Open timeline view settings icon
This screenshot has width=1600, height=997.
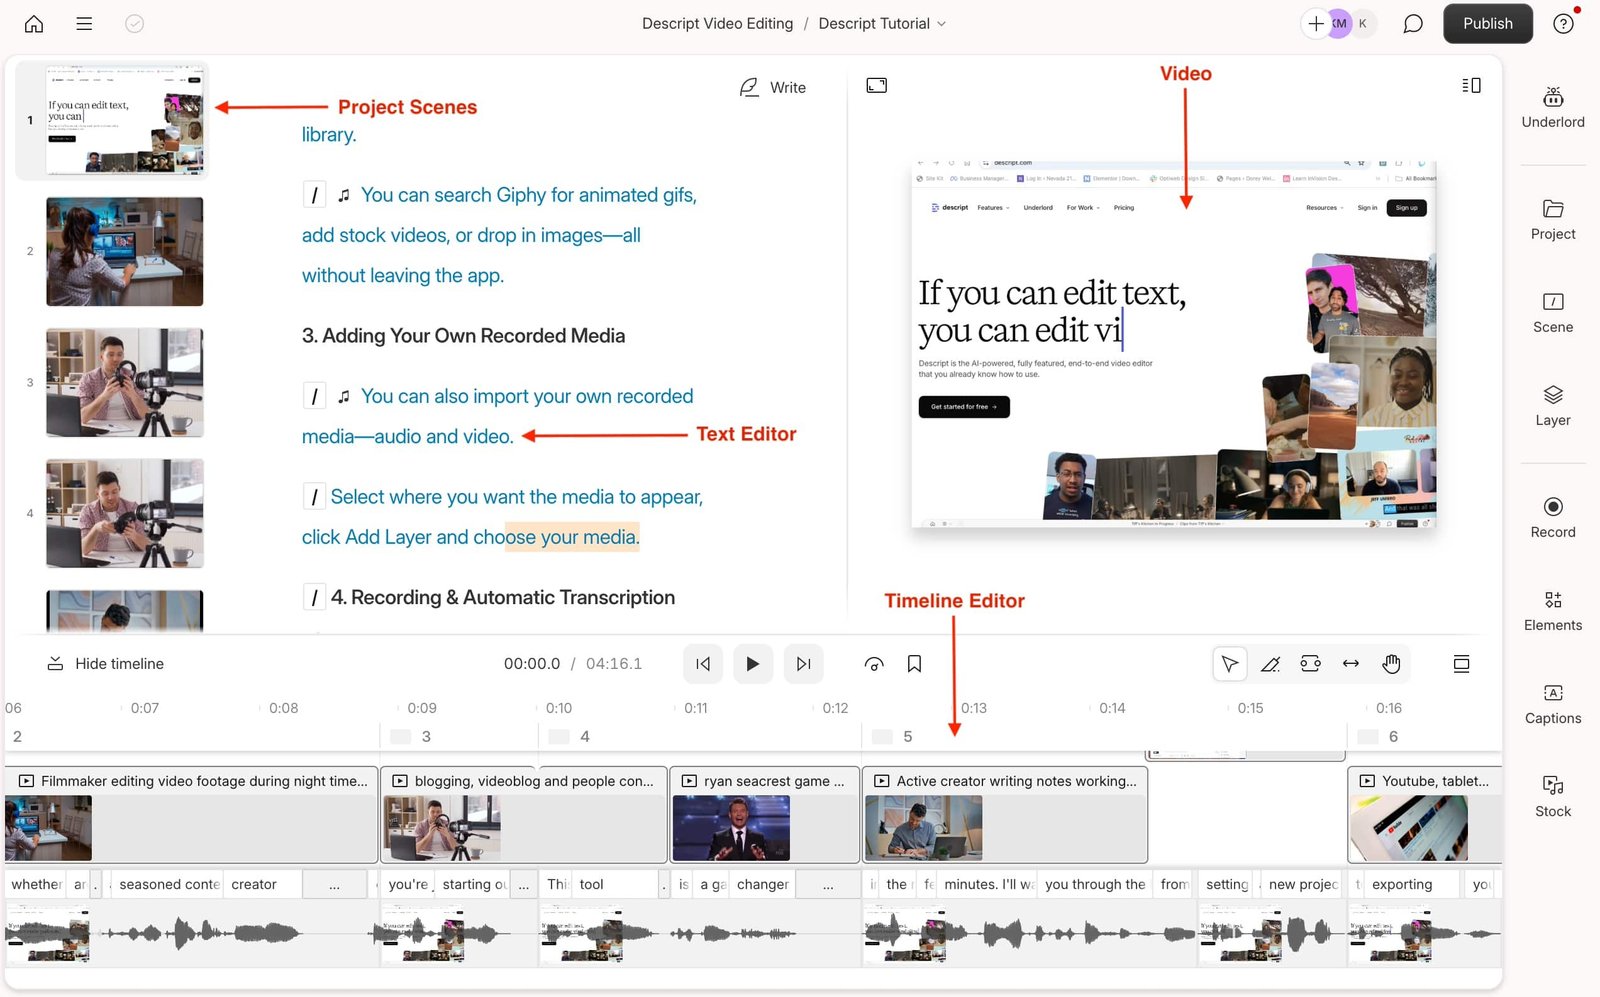click(1461, 664)
